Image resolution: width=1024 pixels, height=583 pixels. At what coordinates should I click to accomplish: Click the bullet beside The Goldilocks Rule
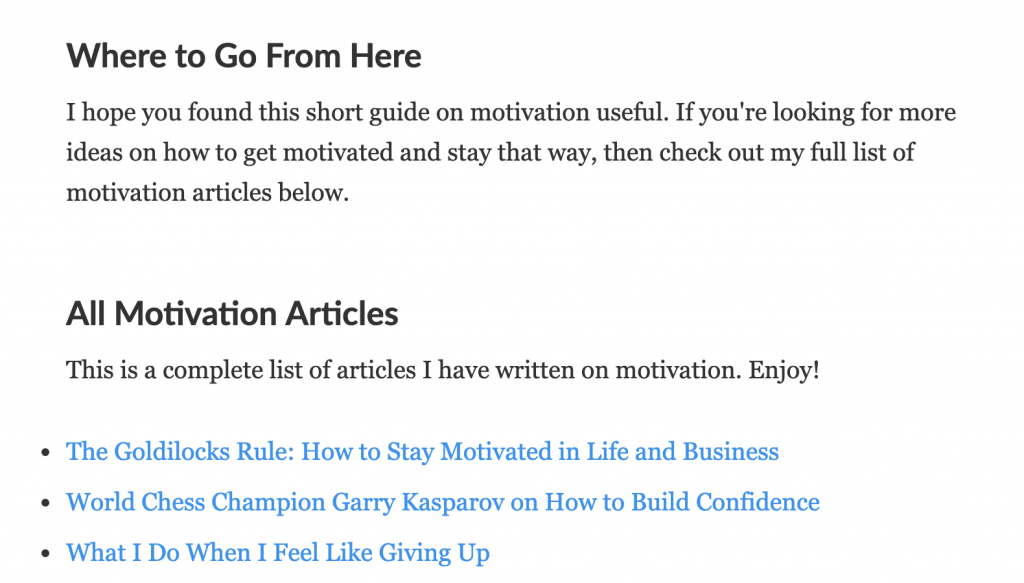pos(45,452)
